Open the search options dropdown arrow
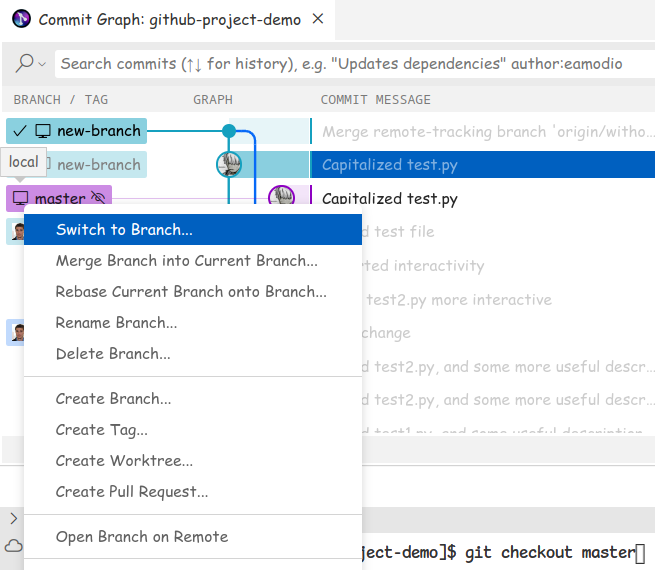This screenshot has height=570, width=655. click(42, 64)
